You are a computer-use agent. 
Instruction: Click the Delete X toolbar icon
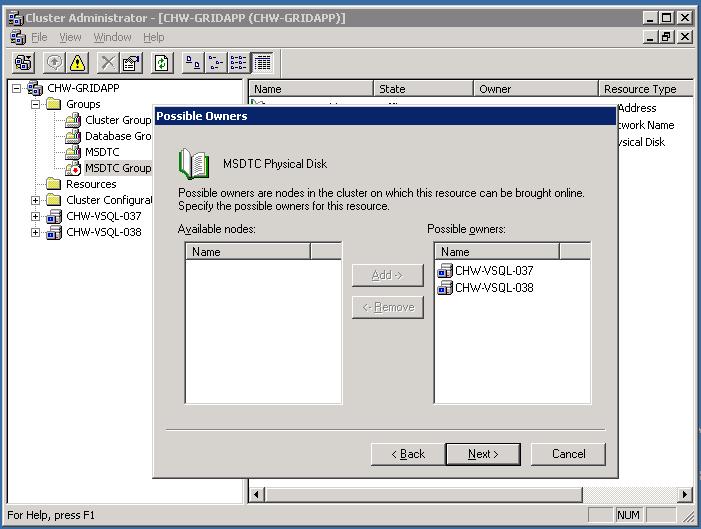tap(108, 62)
